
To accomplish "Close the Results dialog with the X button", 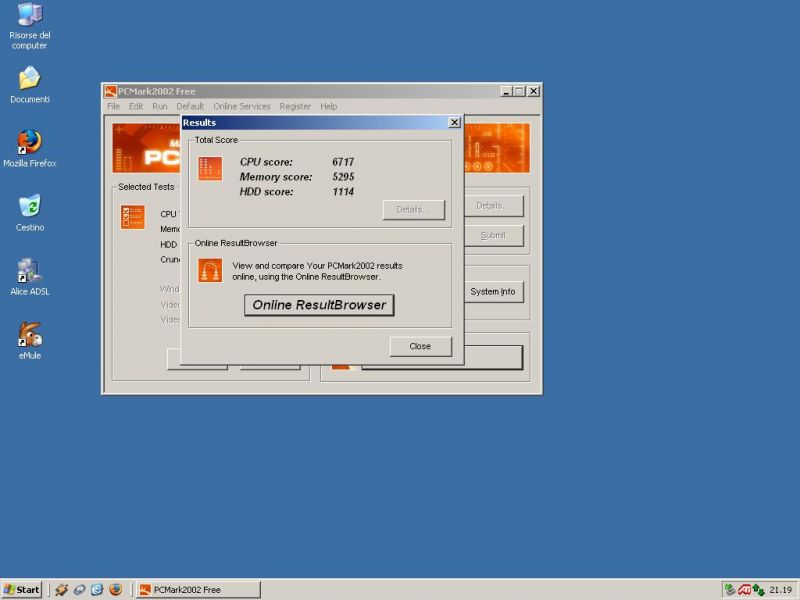I will (454, 122).
